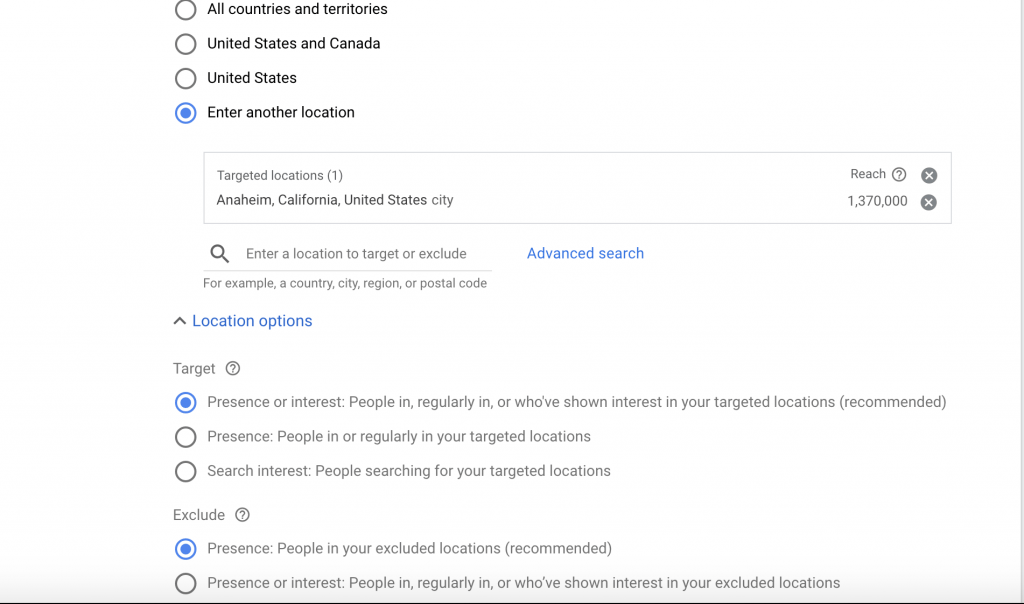Collapse Location options with chevron arrow
The width and height of the screenshot is (1024, 604).
180,321
